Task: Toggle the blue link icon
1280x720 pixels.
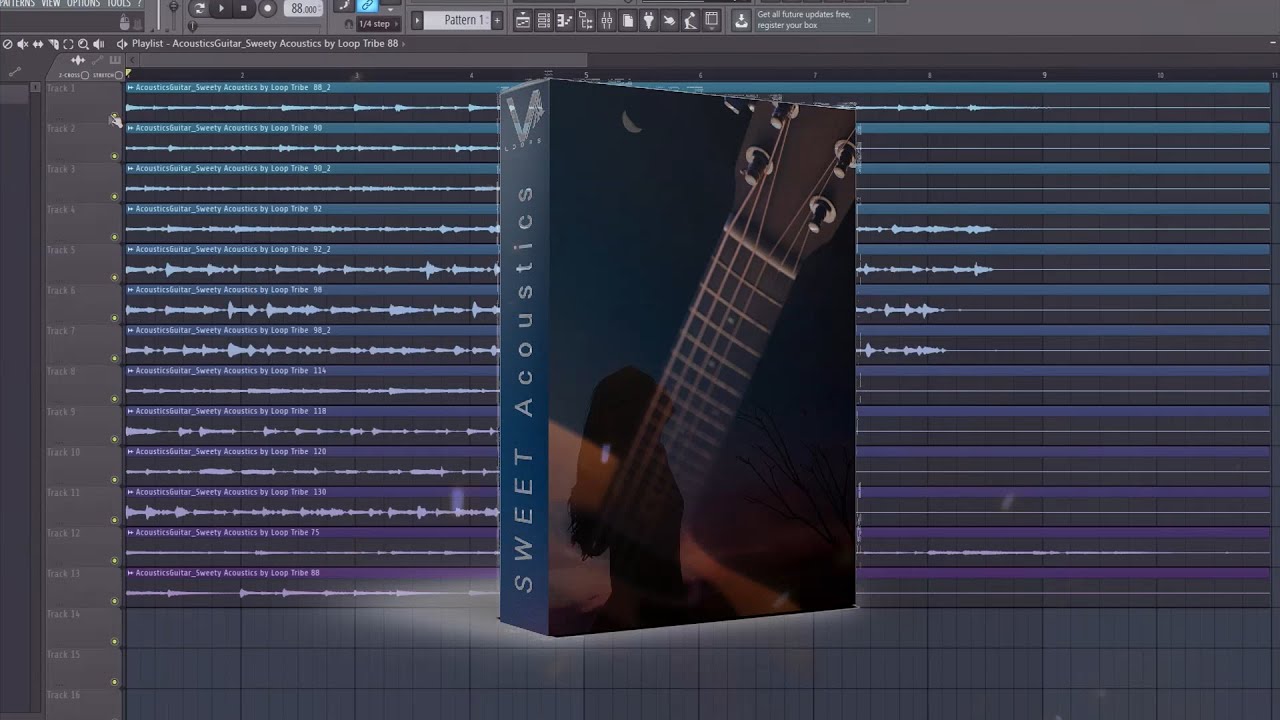Action: point(367,5)
